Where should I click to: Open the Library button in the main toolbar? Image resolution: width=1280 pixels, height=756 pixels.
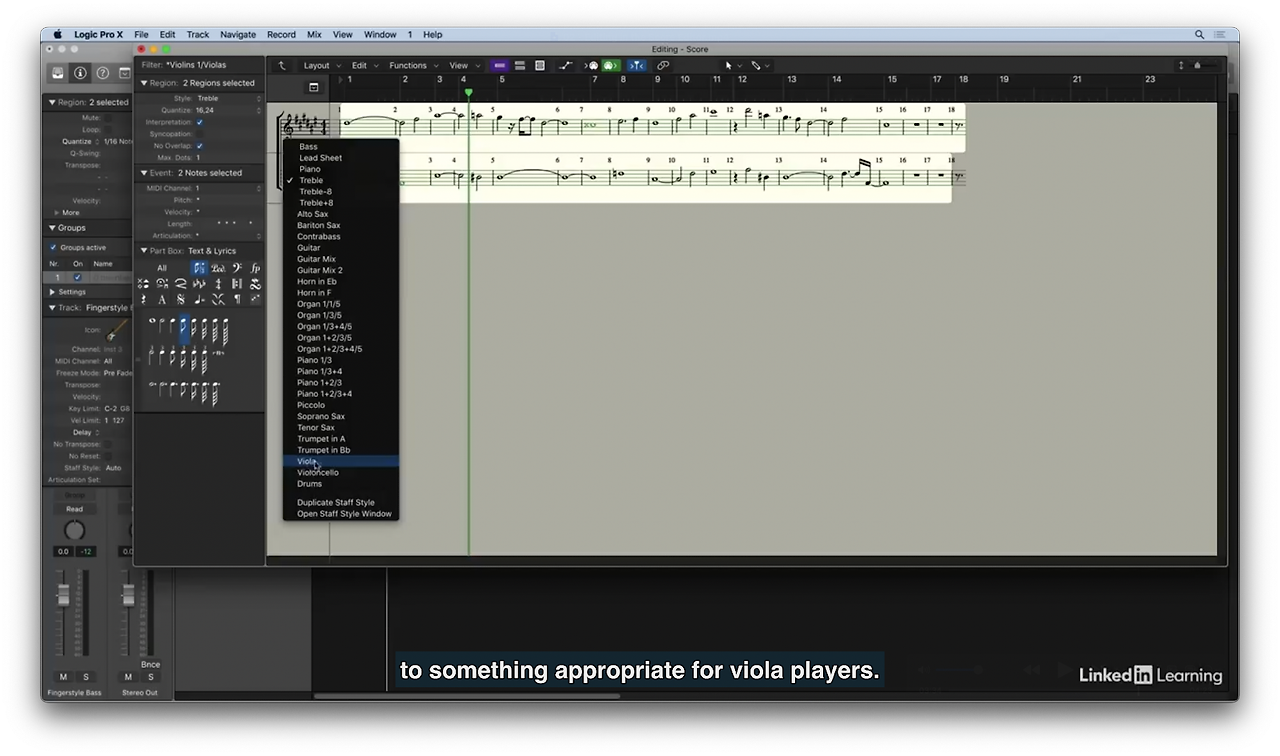coord(59,73)
